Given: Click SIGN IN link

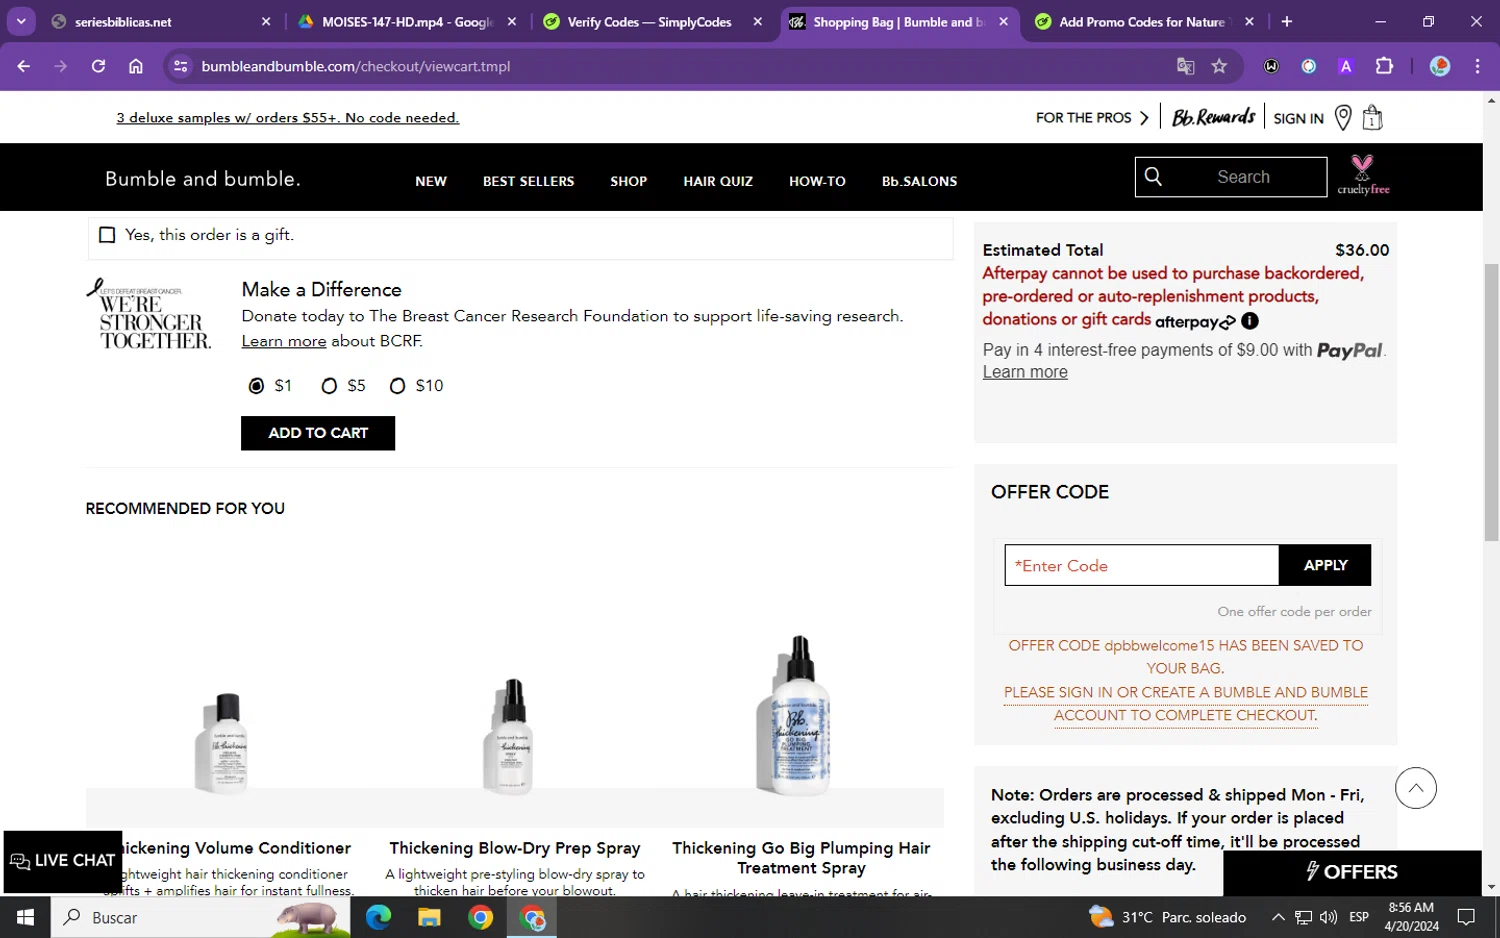Looking at the screenshot, I should click(1298, 119).
